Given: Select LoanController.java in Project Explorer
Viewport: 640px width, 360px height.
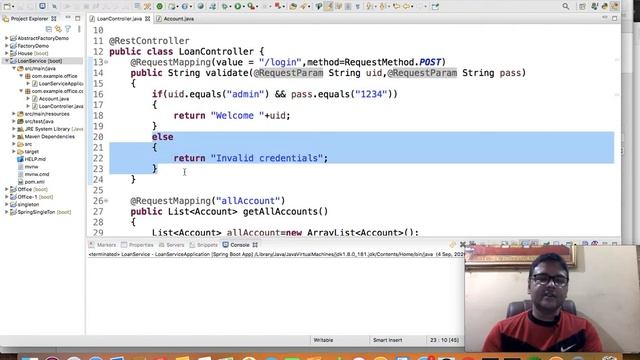Looking at the screenshot, I should coord(61,106).
